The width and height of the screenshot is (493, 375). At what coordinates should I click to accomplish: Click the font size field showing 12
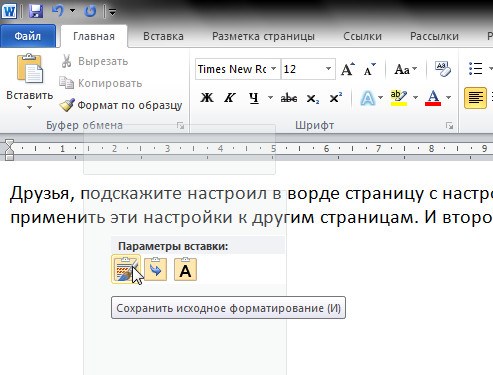coord(302,69)
